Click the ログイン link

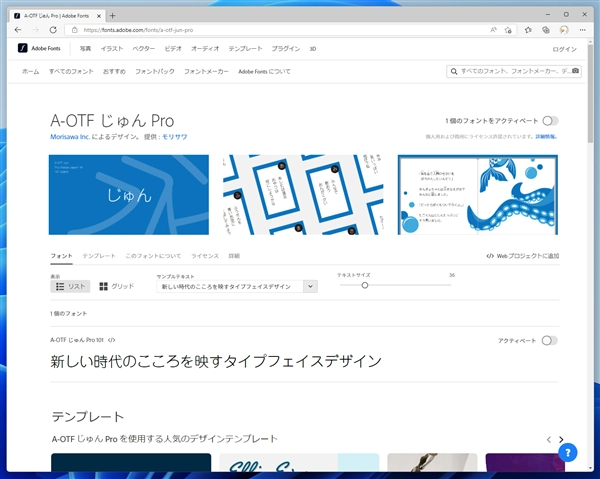click(564, 49)
